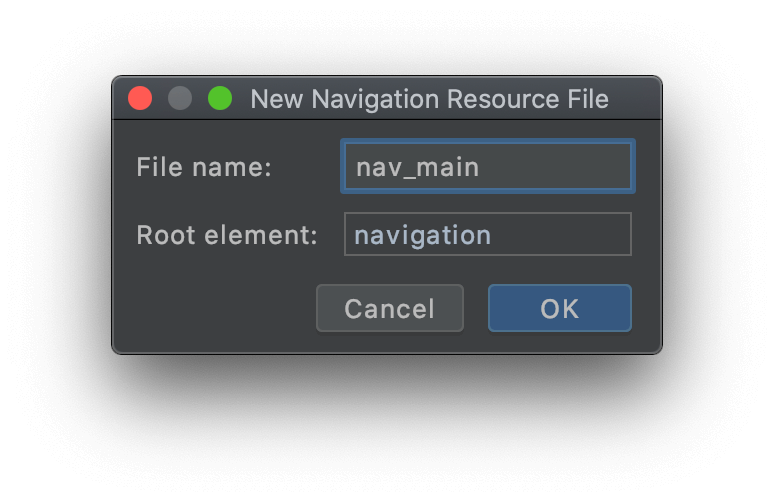Place cursor in the navigation text
Viewport: 774px width, 502px height.
pyautogui.click(x=423, y=235)
